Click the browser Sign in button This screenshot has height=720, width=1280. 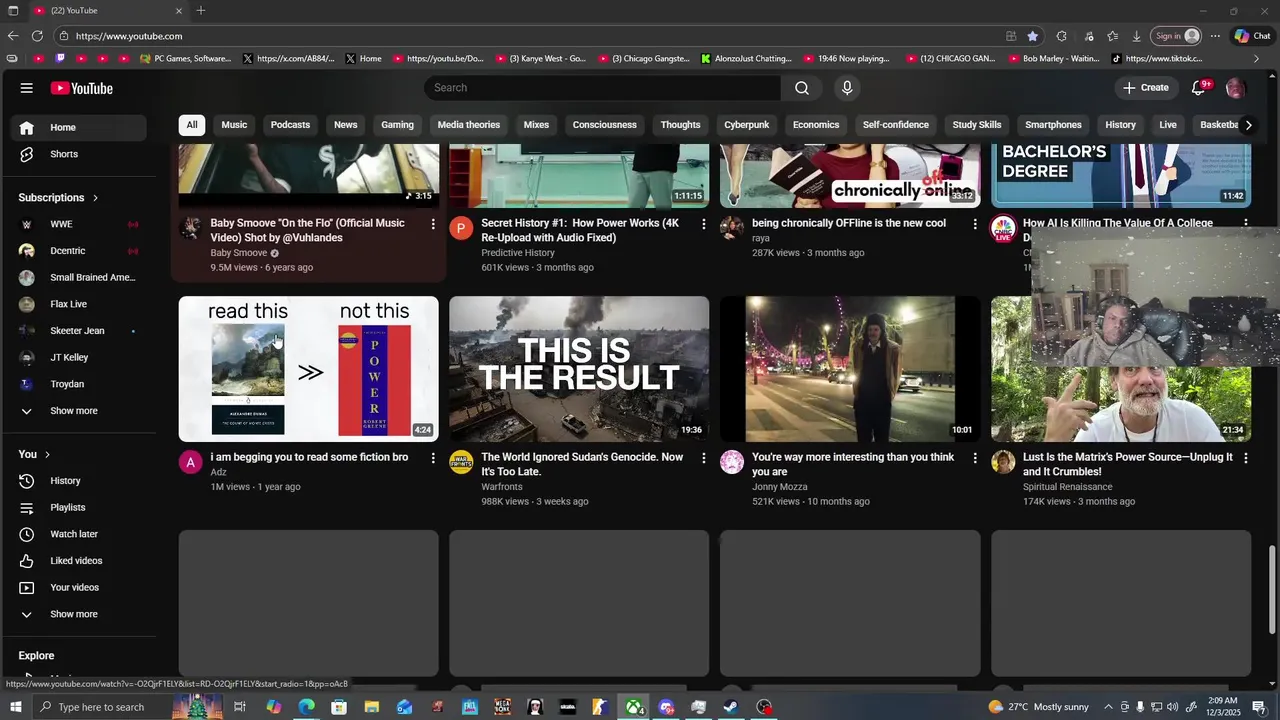pyautogui.click(x=1175, y=36)
